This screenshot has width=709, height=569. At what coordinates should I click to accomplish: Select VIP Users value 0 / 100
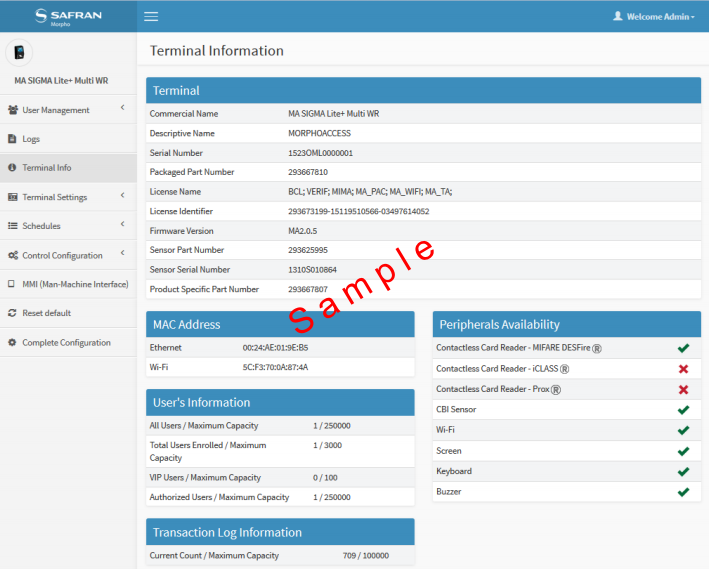pos(325,478)
